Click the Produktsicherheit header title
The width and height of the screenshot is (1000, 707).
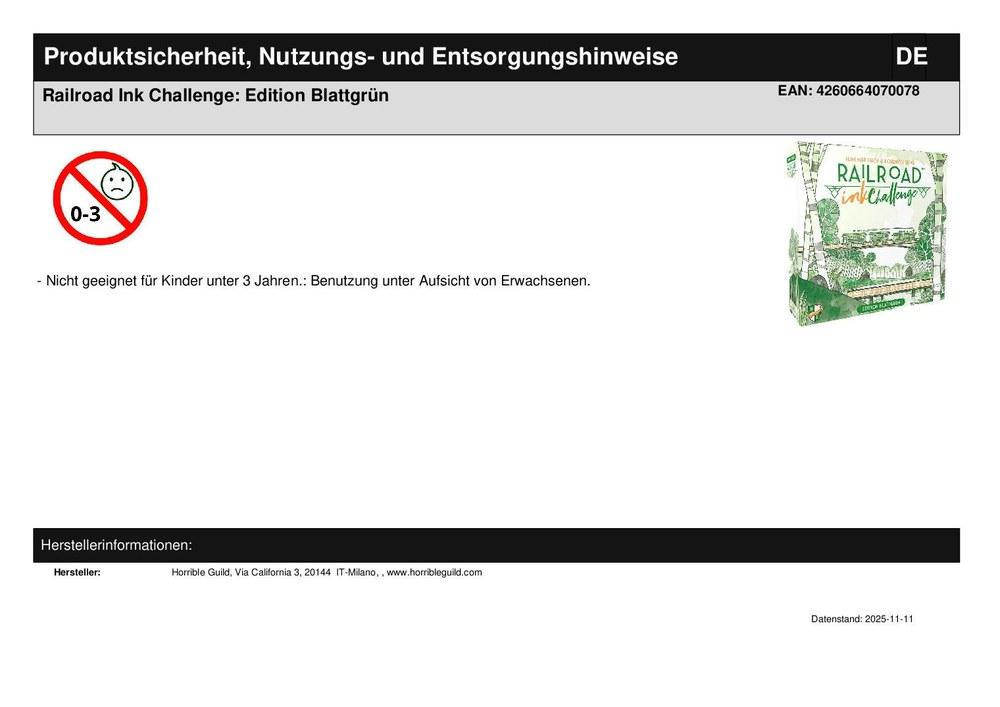360,56
